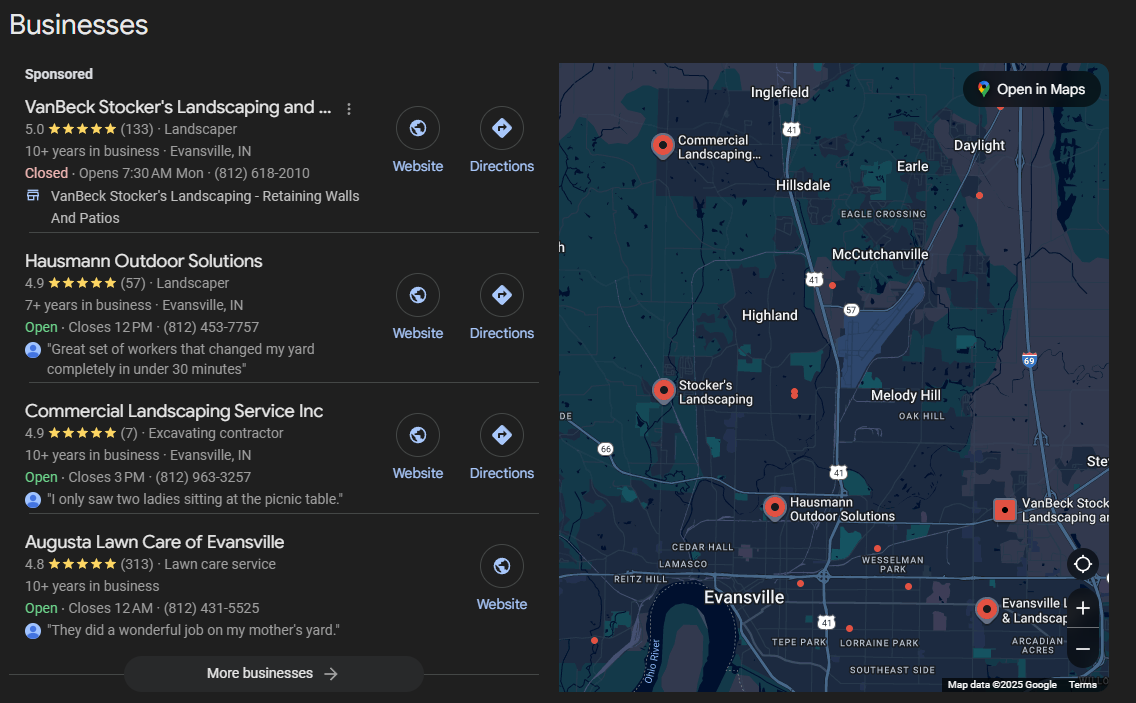
Task: Open Augusta Lawn Care of Evansville listing
Action: (155, 542)
